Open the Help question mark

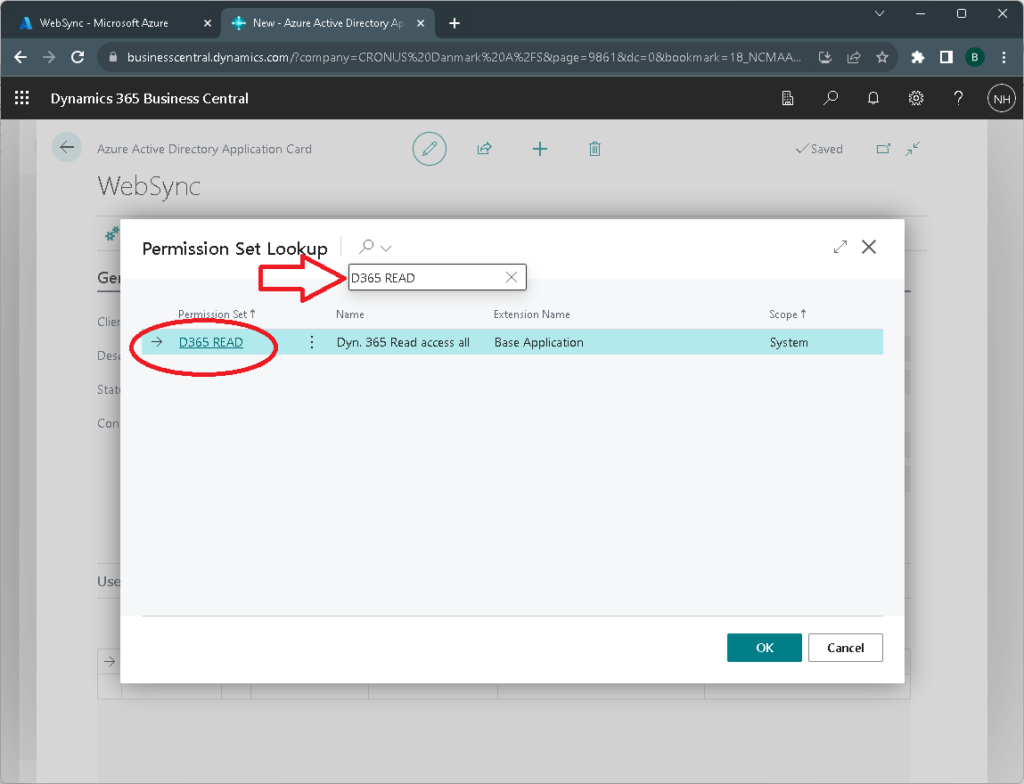point(958,98)
